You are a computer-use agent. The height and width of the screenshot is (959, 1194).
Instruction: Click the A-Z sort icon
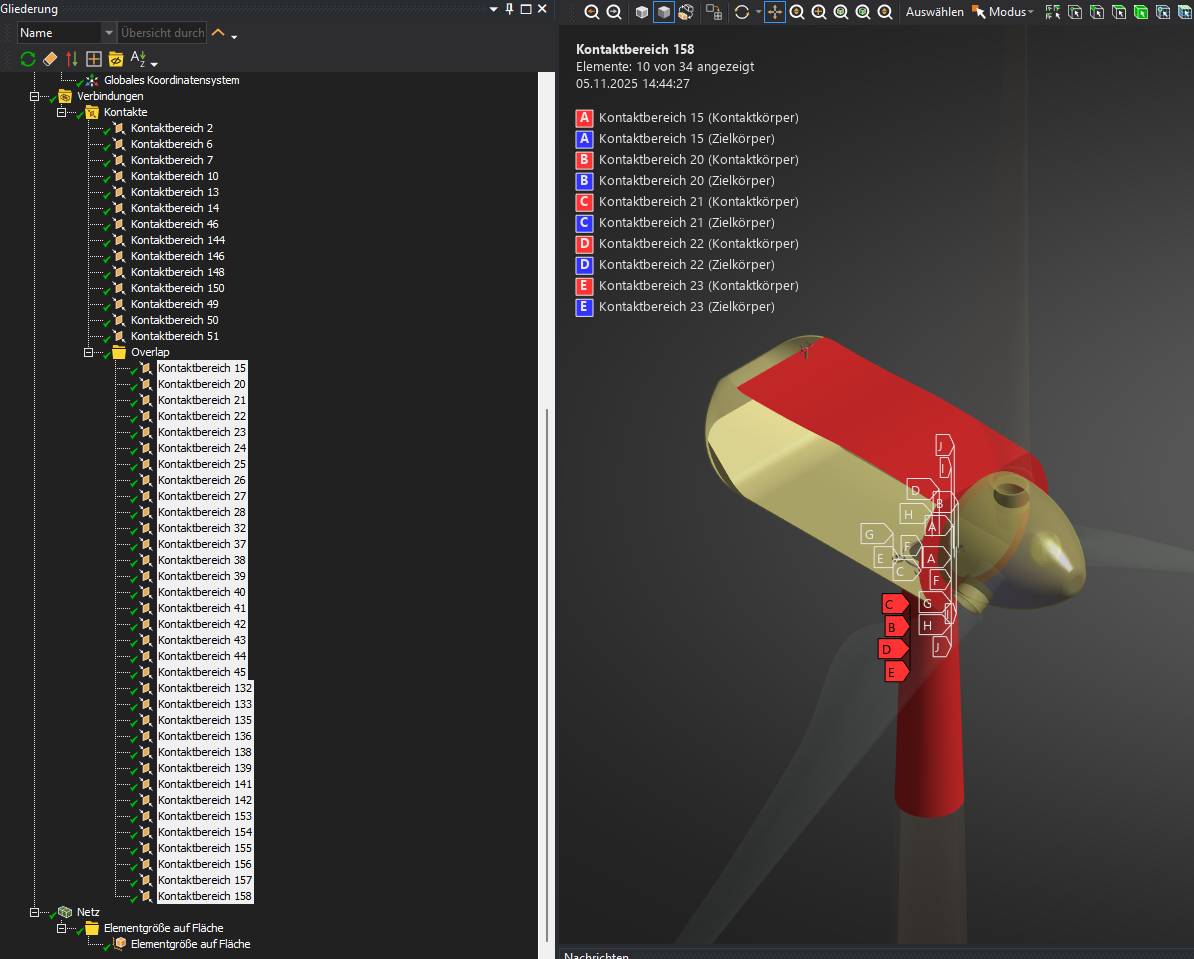coord(139,59)
